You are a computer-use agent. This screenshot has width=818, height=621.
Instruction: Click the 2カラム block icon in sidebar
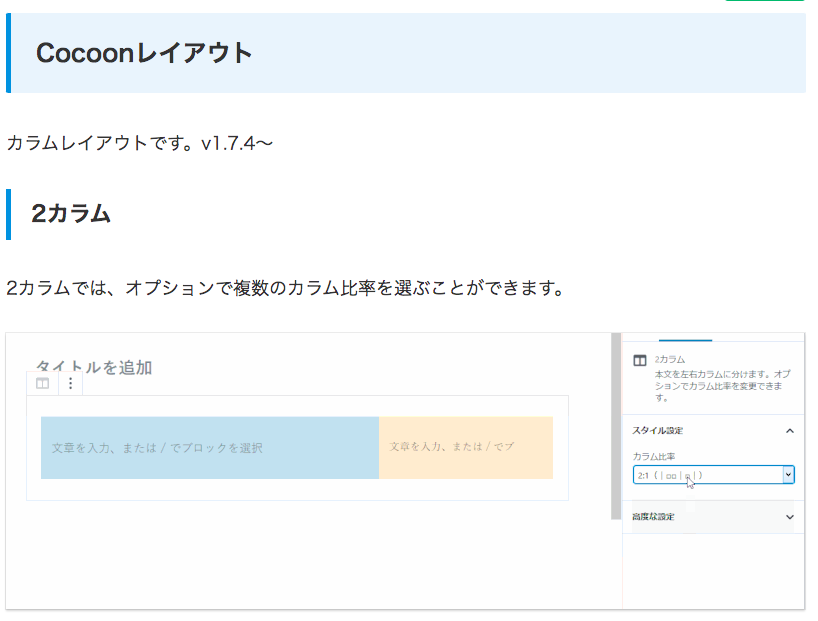click(x=640, y=361)
